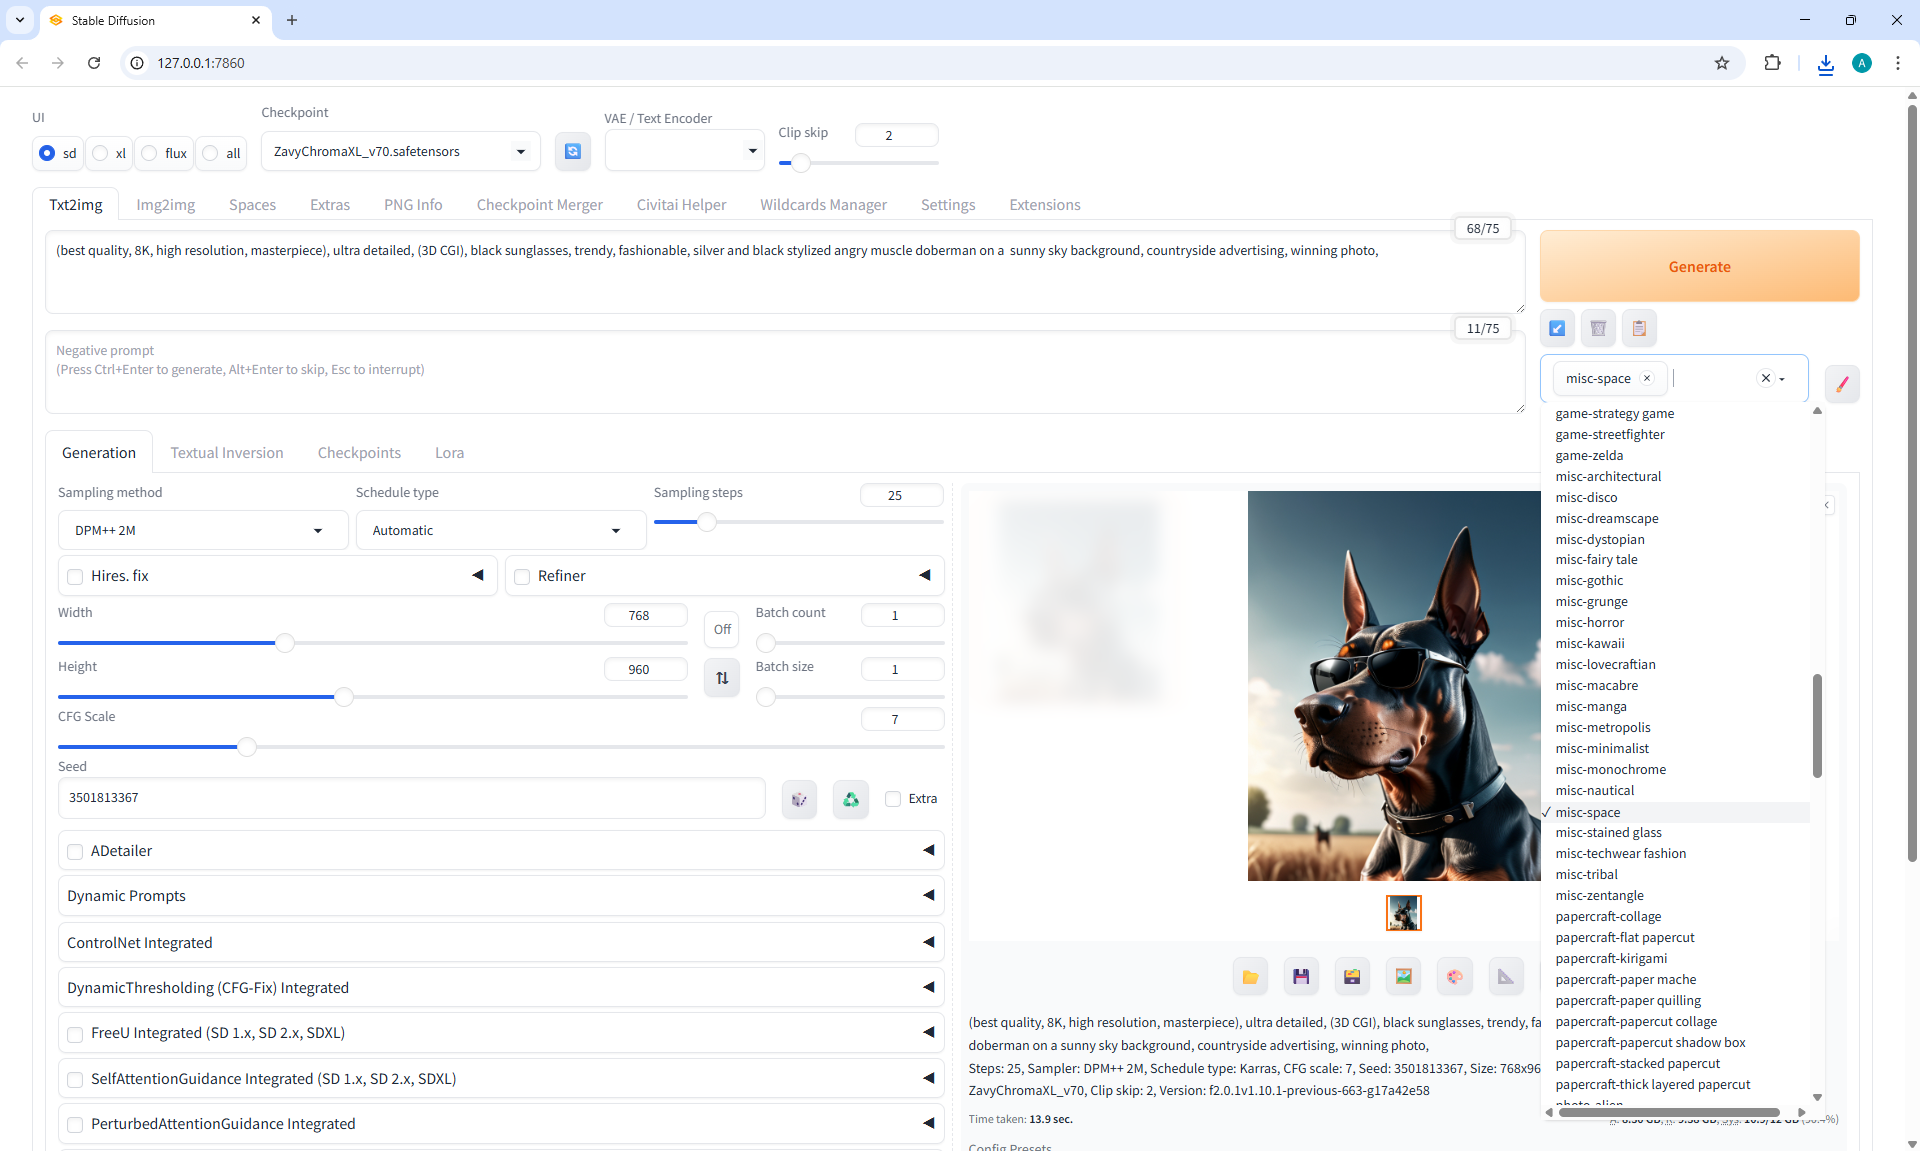The height and width of the screenshot is (1151, 1920).
Task: Enable the Hires. fix checkbox
Action: coord(75,576)
